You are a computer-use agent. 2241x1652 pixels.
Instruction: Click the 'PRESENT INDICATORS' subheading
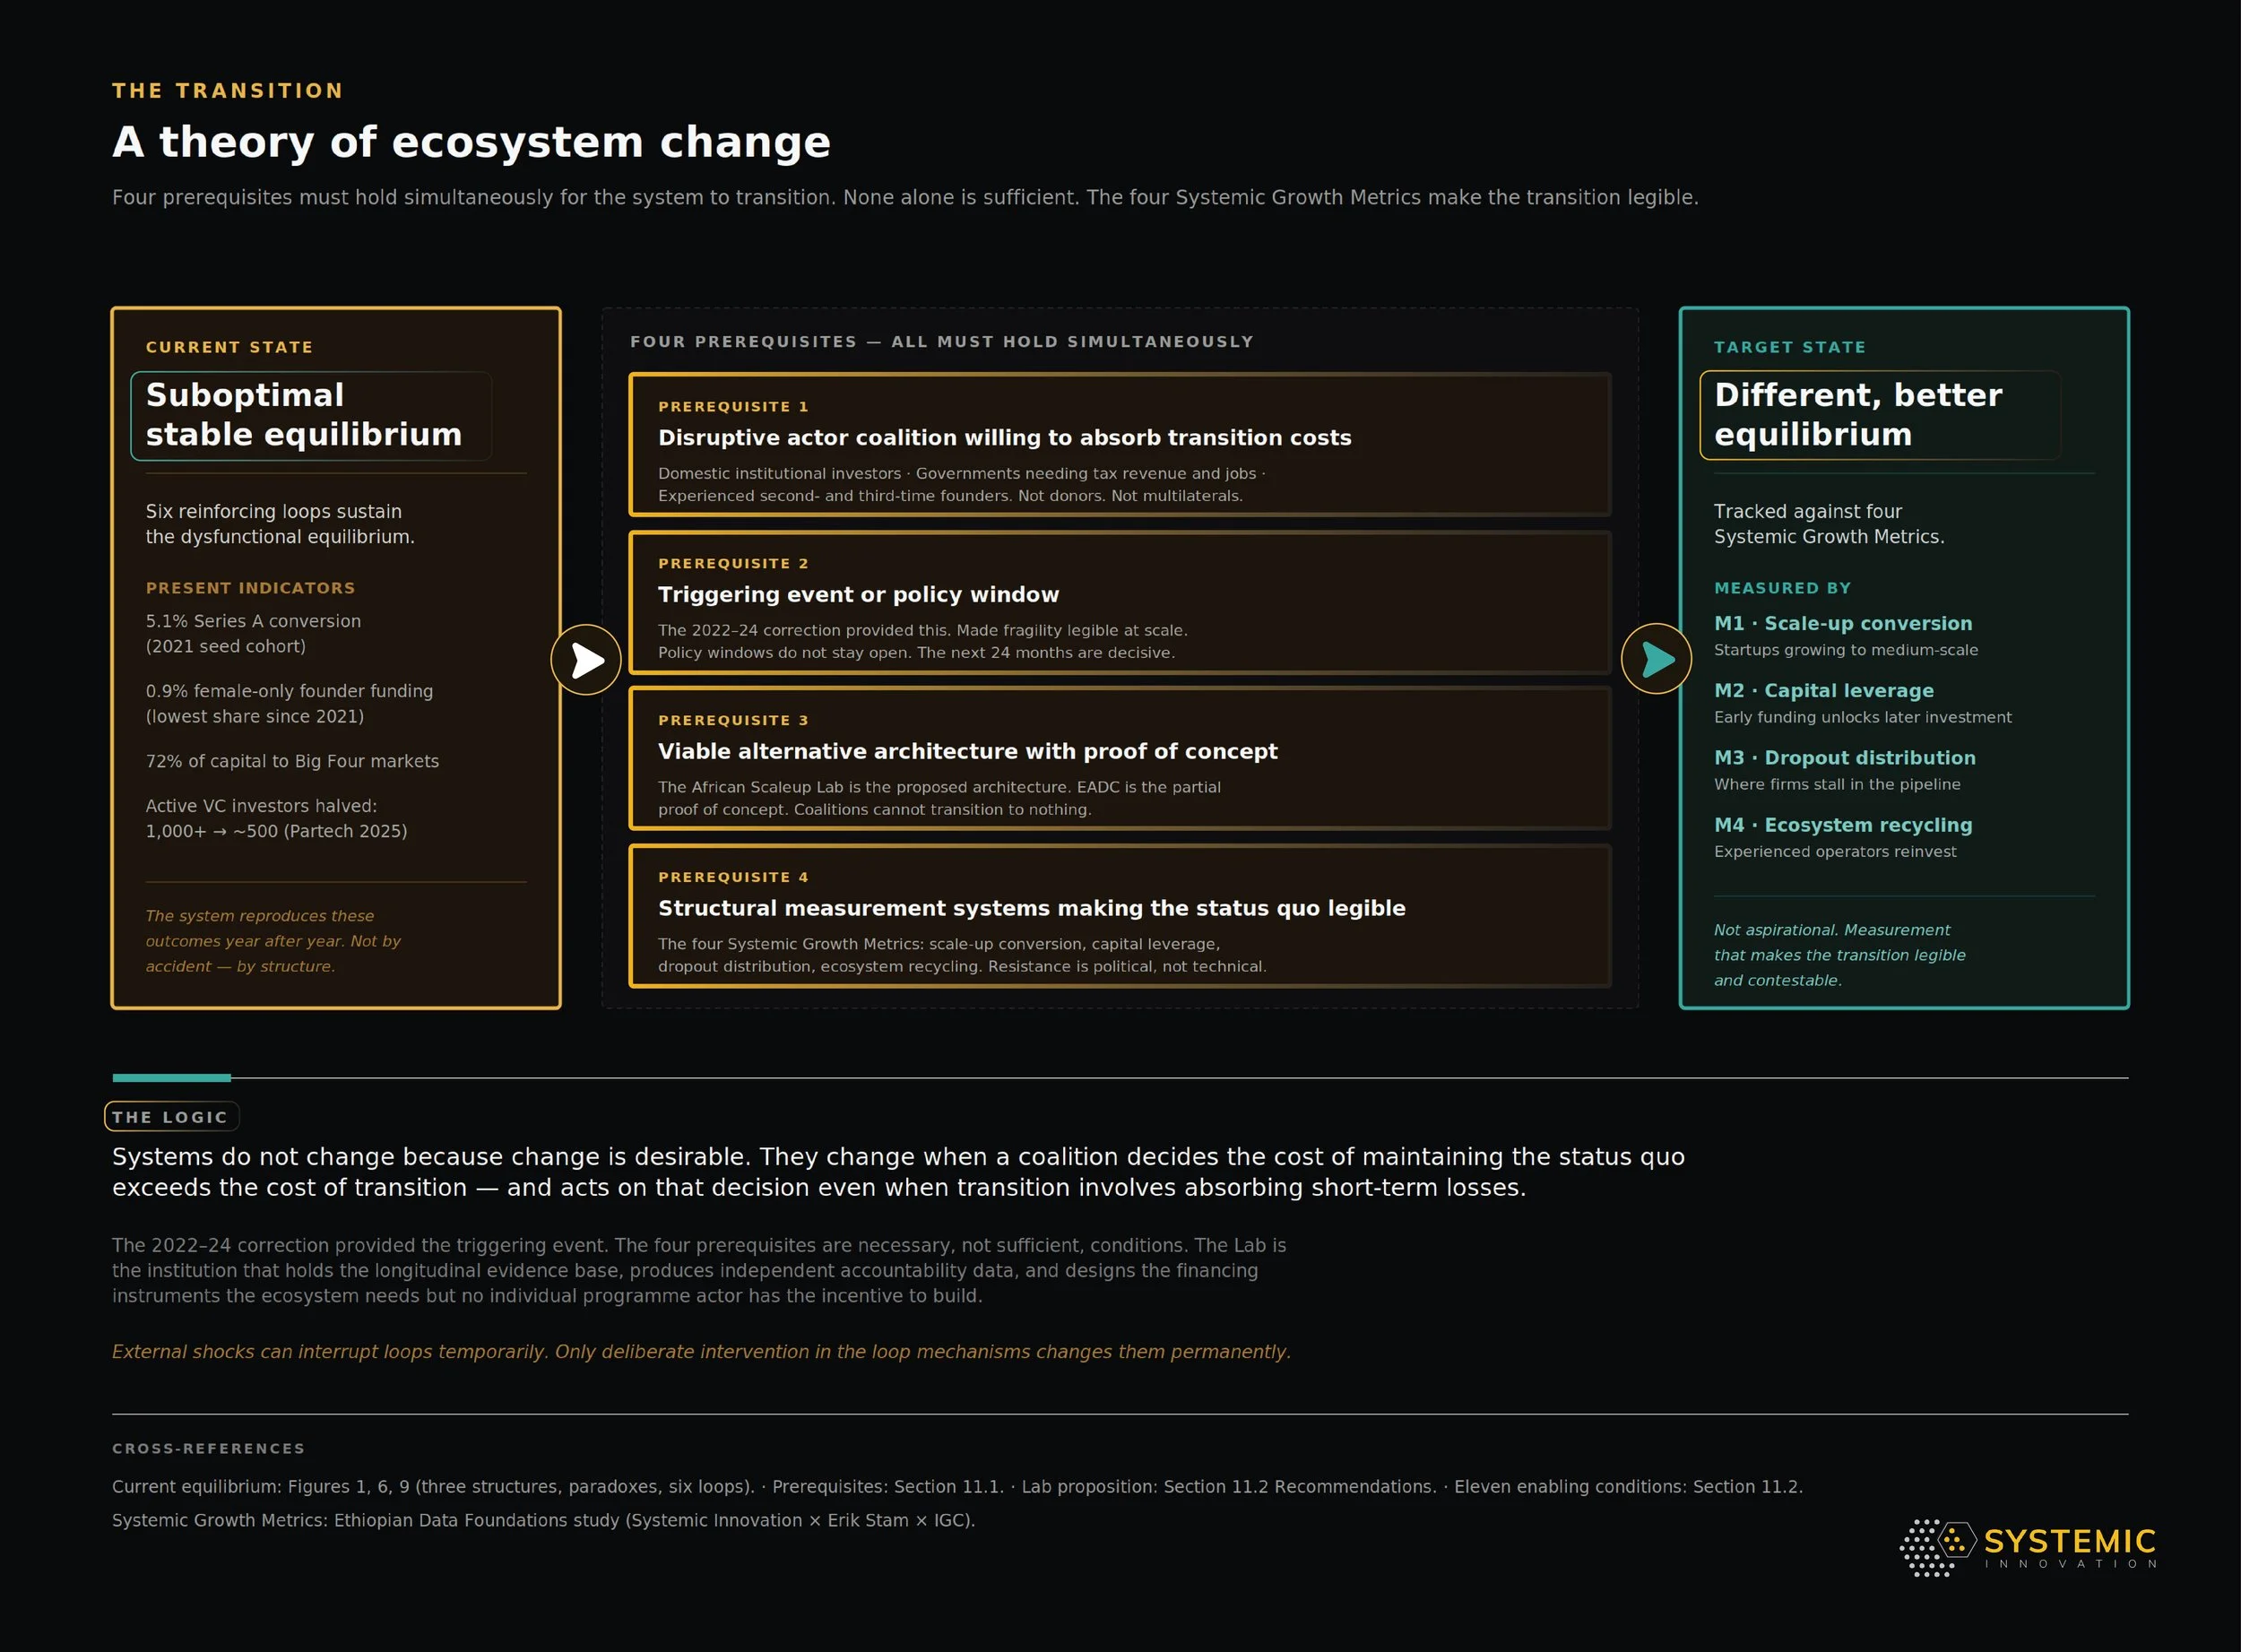point(250,588)
